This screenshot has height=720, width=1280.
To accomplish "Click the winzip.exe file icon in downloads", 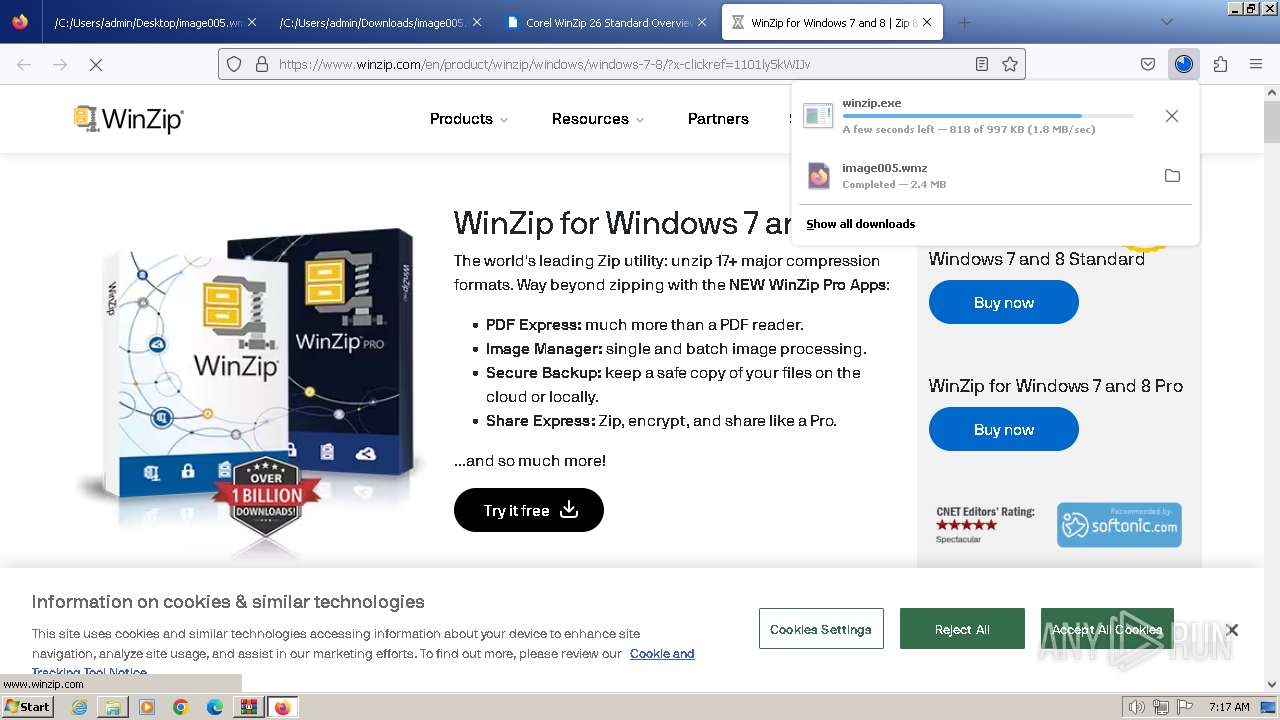I will [818, 116].
